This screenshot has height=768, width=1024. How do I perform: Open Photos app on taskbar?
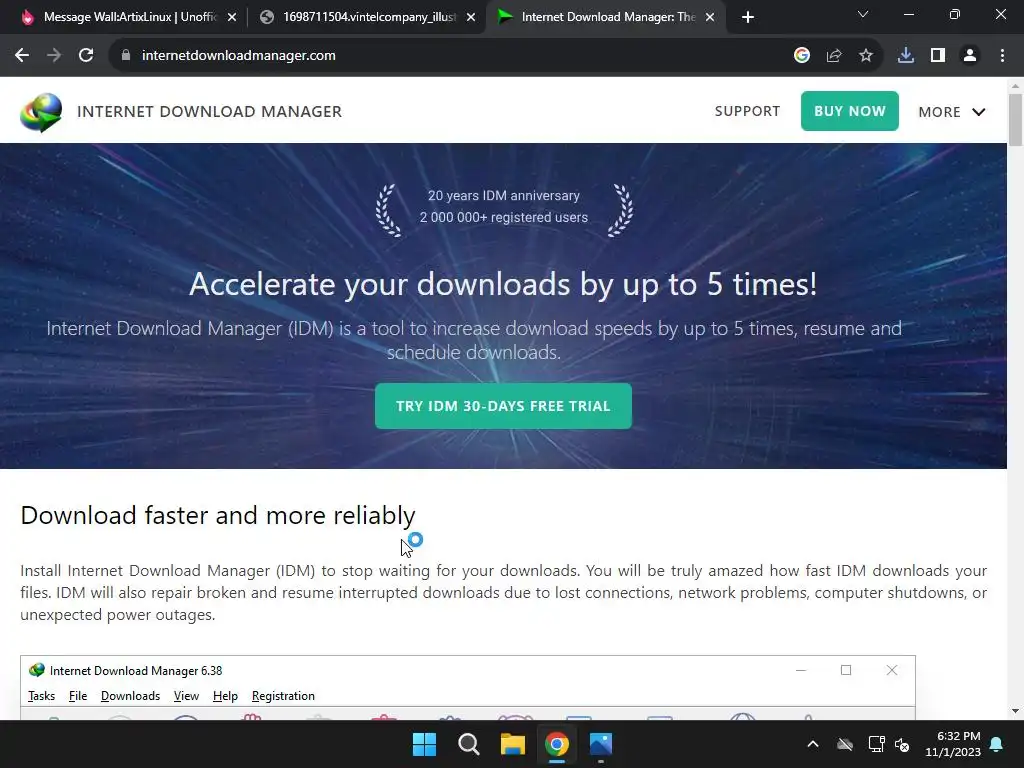coord(601,744)
